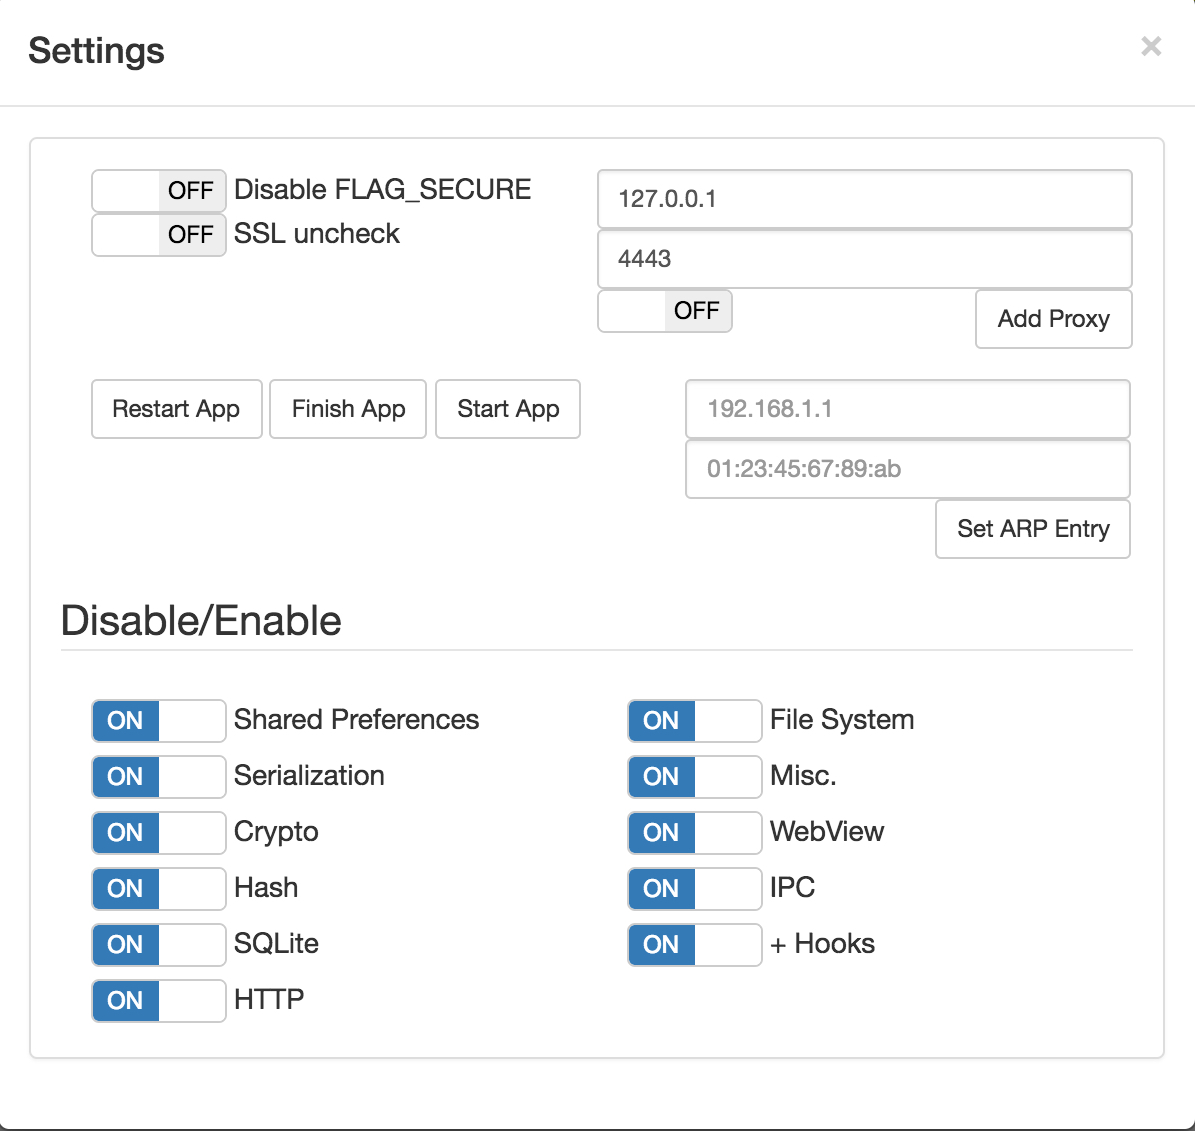
Task: Switch off the WebView toggle
Action: (695, 833)
